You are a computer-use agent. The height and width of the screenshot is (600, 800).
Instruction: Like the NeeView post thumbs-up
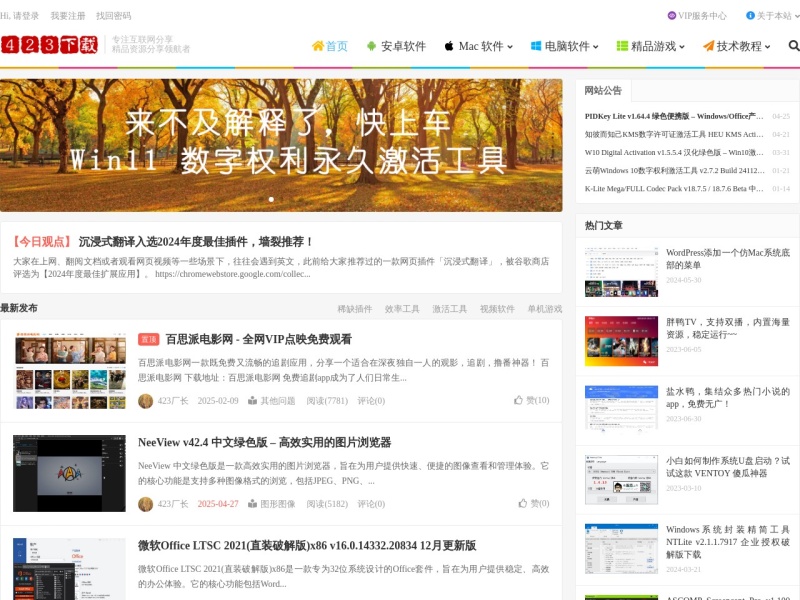522,503
